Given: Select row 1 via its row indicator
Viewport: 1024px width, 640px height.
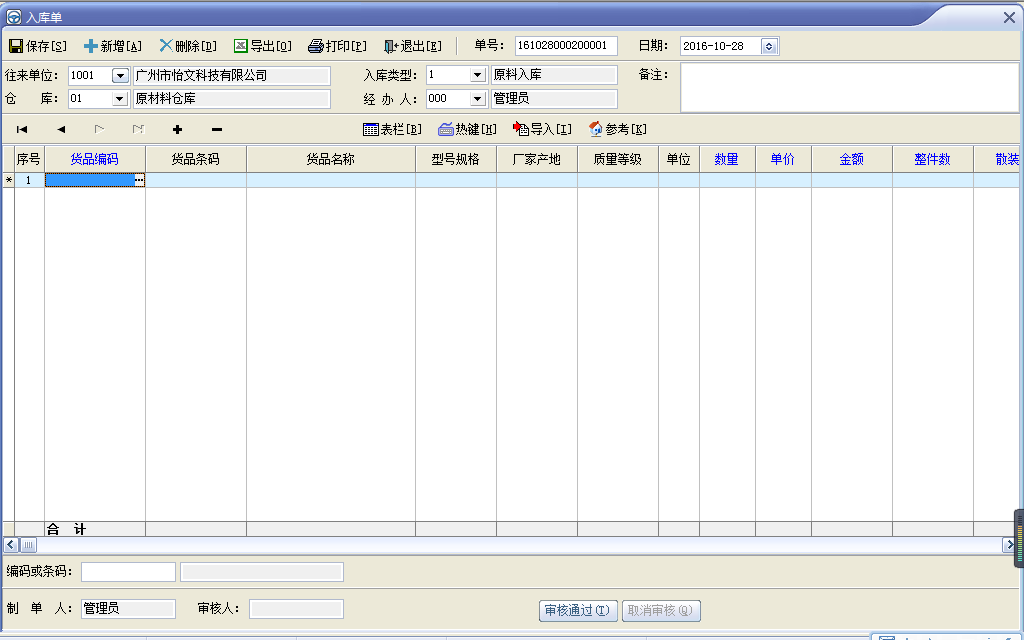Looking at the screenshot, I should 8,180.
